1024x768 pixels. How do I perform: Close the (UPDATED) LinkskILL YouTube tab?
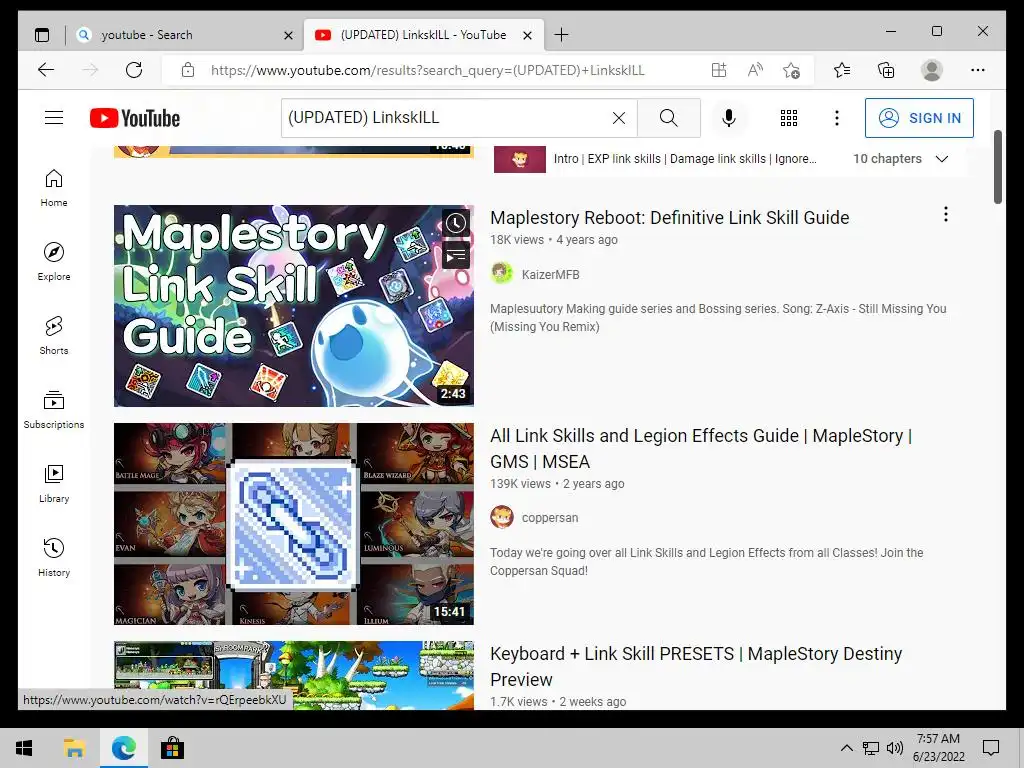pyautogui.click(x=528, y=35)
